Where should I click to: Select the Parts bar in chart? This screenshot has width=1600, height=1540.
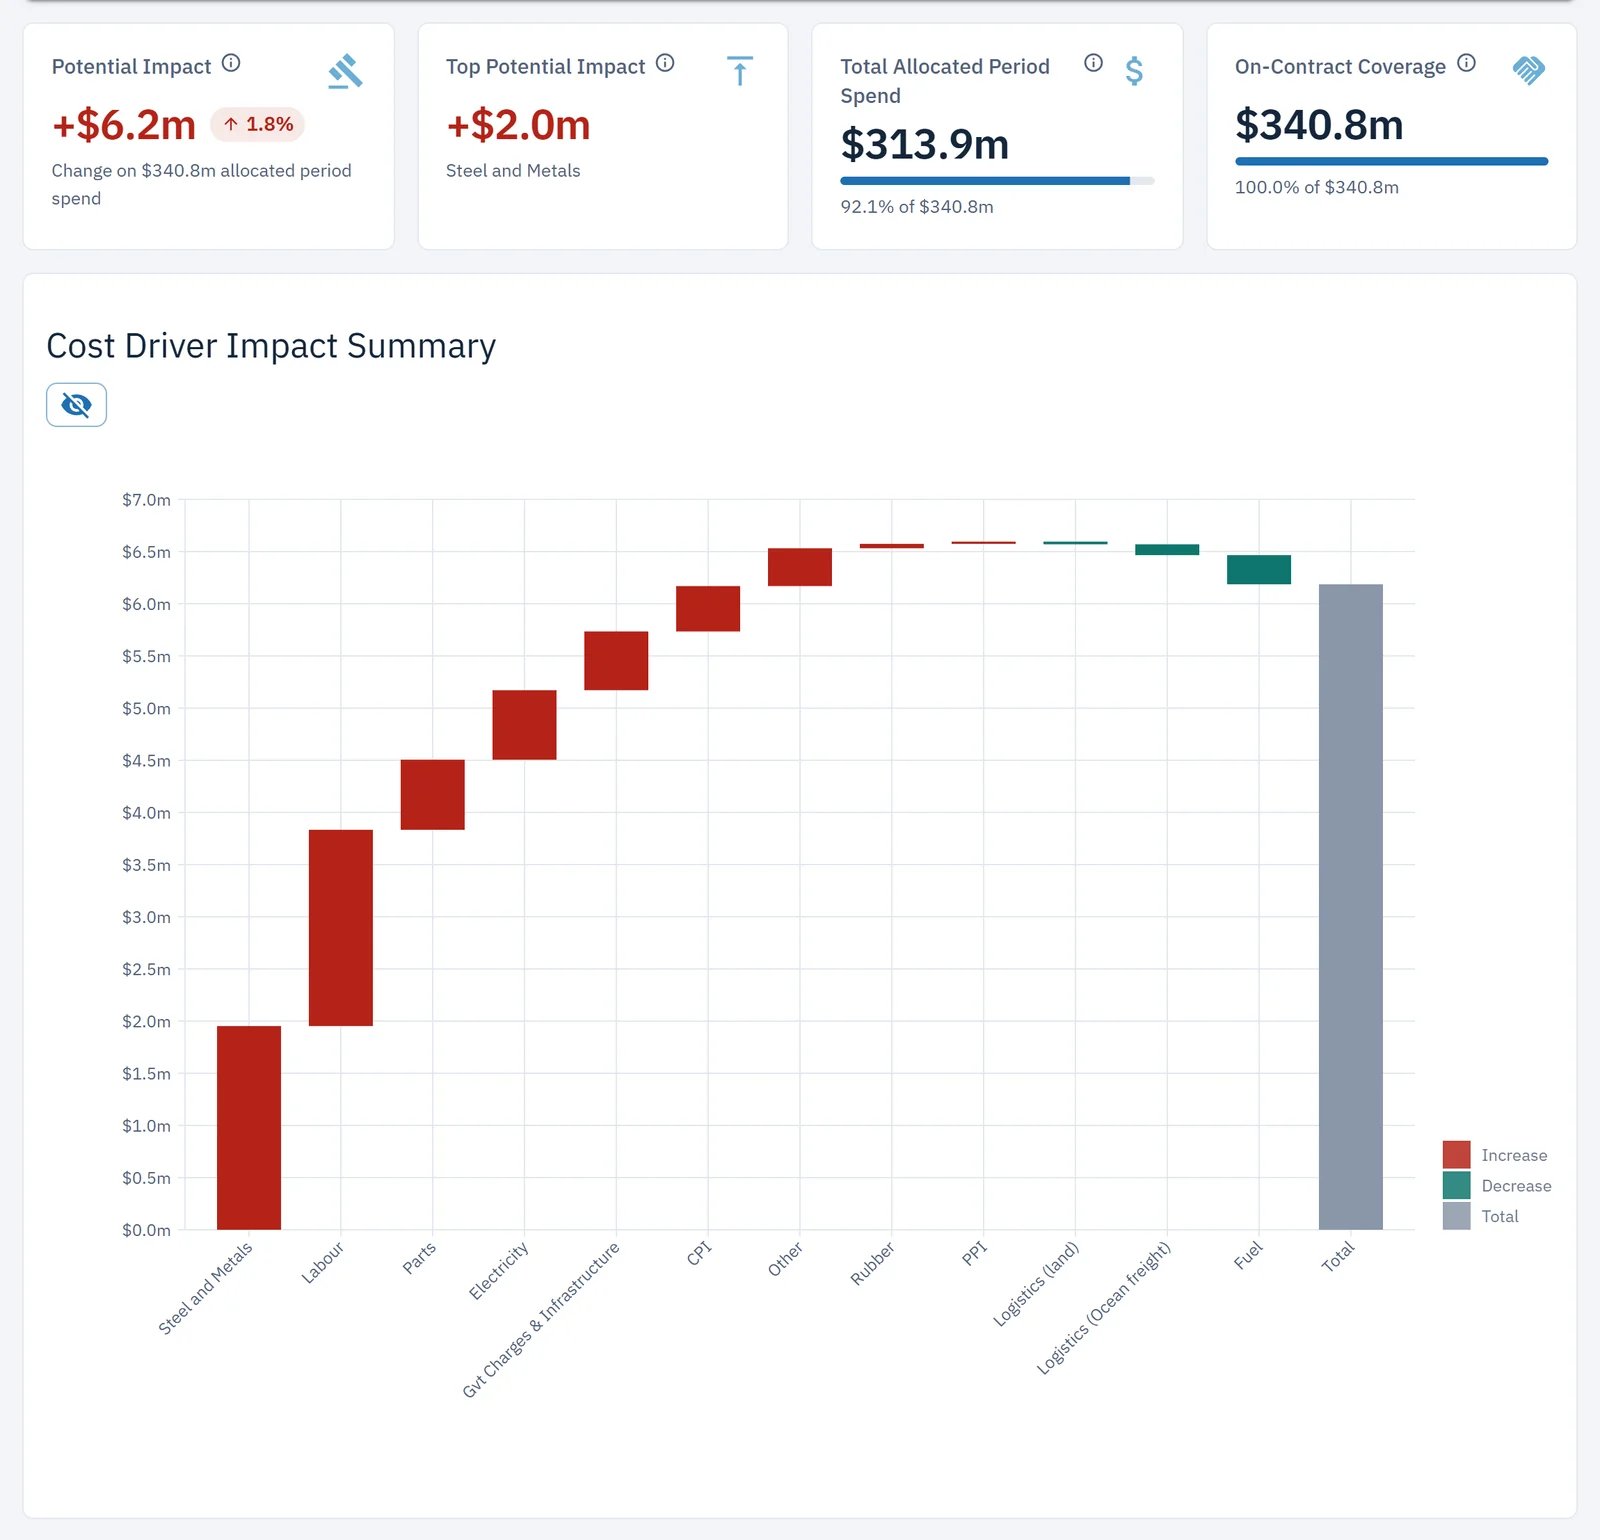click(433, 795)
